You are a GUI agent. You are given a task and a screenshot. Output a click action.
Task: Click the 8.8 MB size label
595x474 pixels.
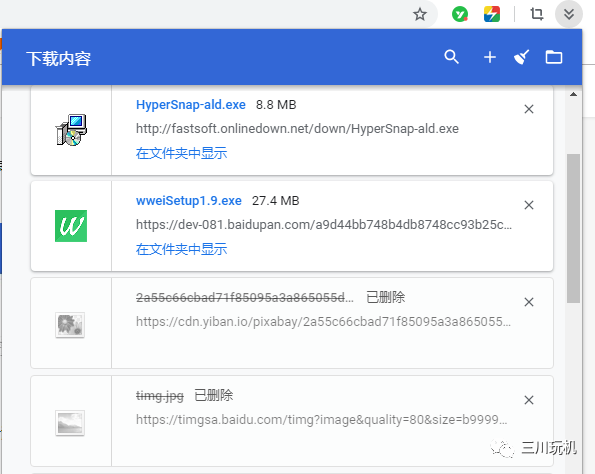pos(276,105)
